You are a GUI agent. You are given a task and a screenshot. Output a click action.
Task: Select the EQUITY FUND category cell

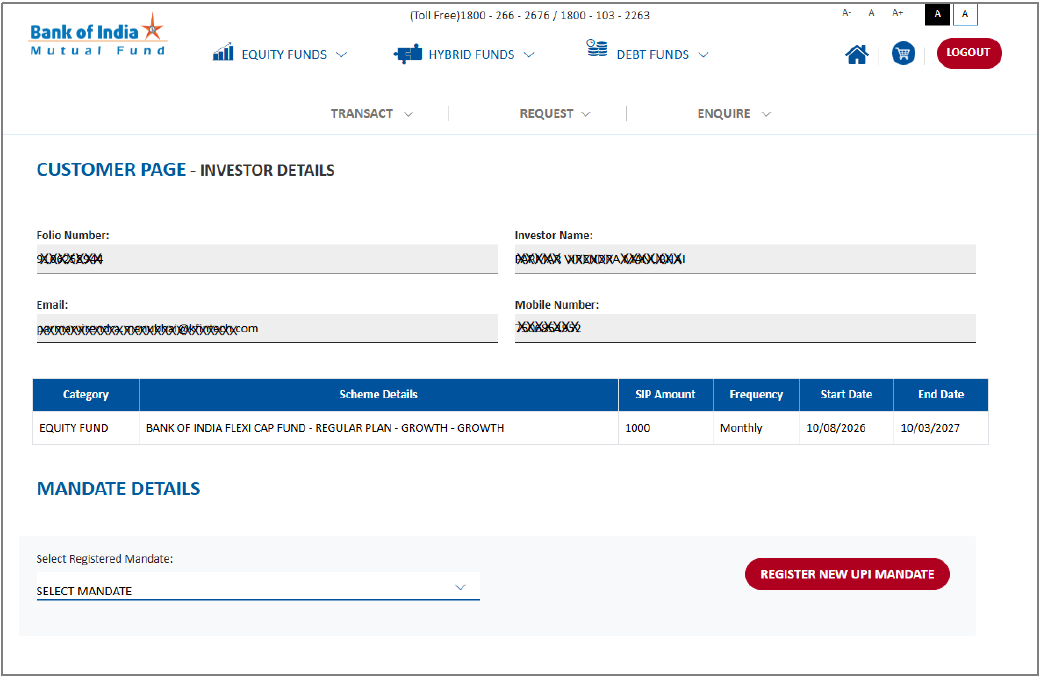click(x=86, y=428)
